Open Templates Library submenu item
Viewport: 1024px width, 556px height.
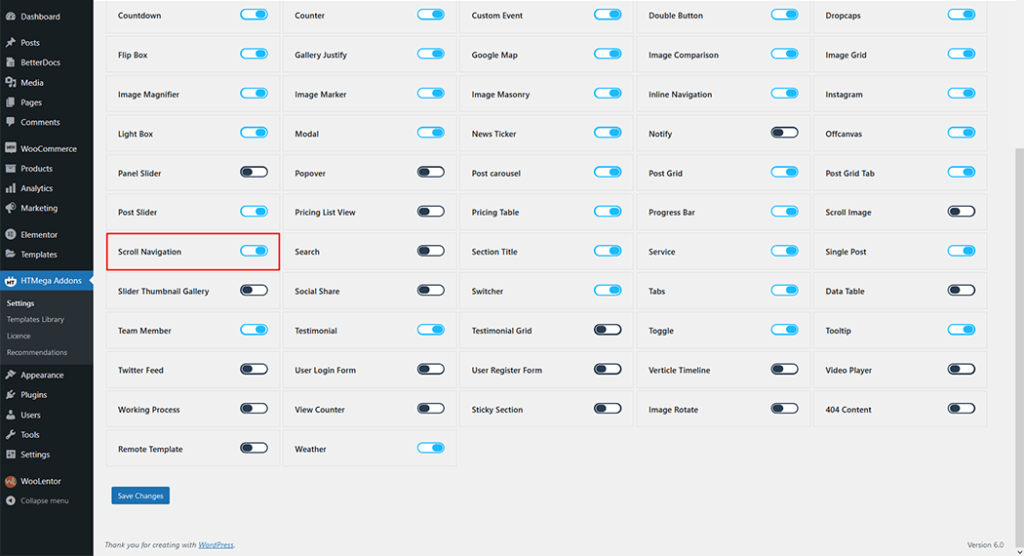[x=35, y=319]
